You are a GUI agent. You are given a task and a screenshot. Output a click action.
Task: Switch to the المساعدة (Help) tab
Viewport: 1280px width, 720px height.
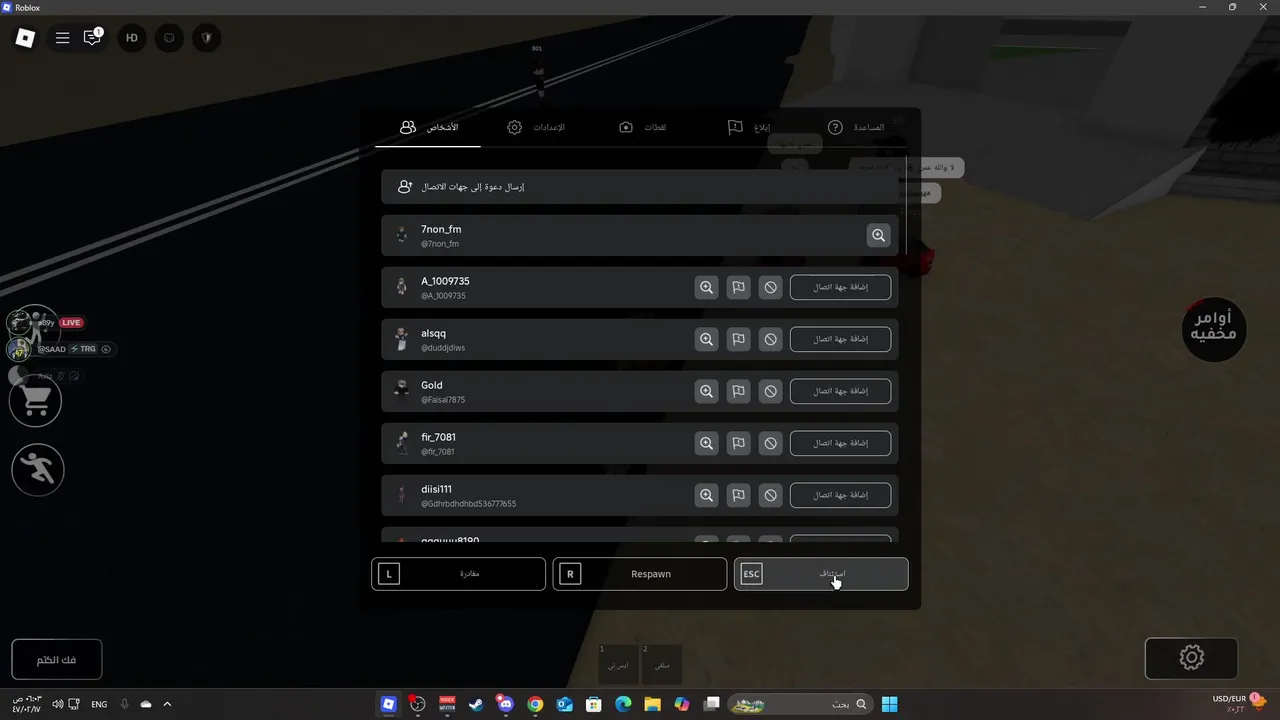[x=857, y=128]
